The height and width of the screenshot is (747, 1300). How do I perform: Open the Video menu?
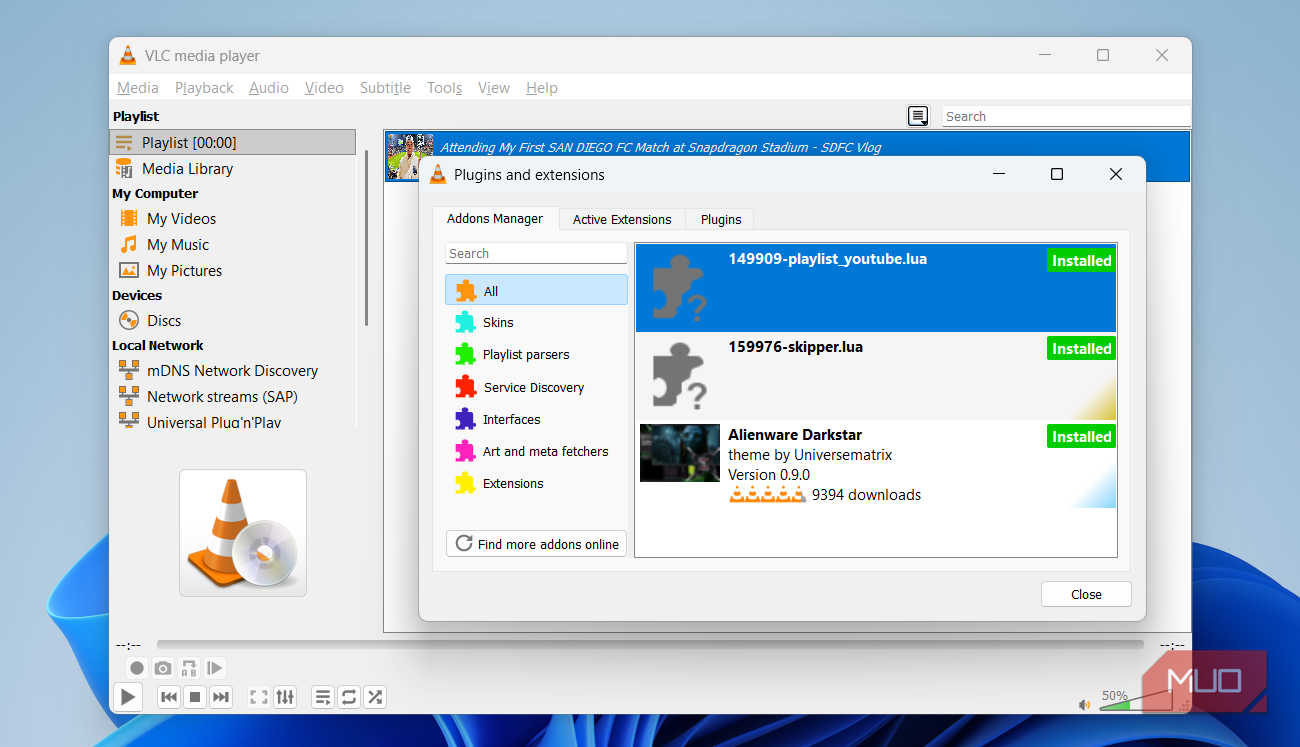(x=324, y=88)
